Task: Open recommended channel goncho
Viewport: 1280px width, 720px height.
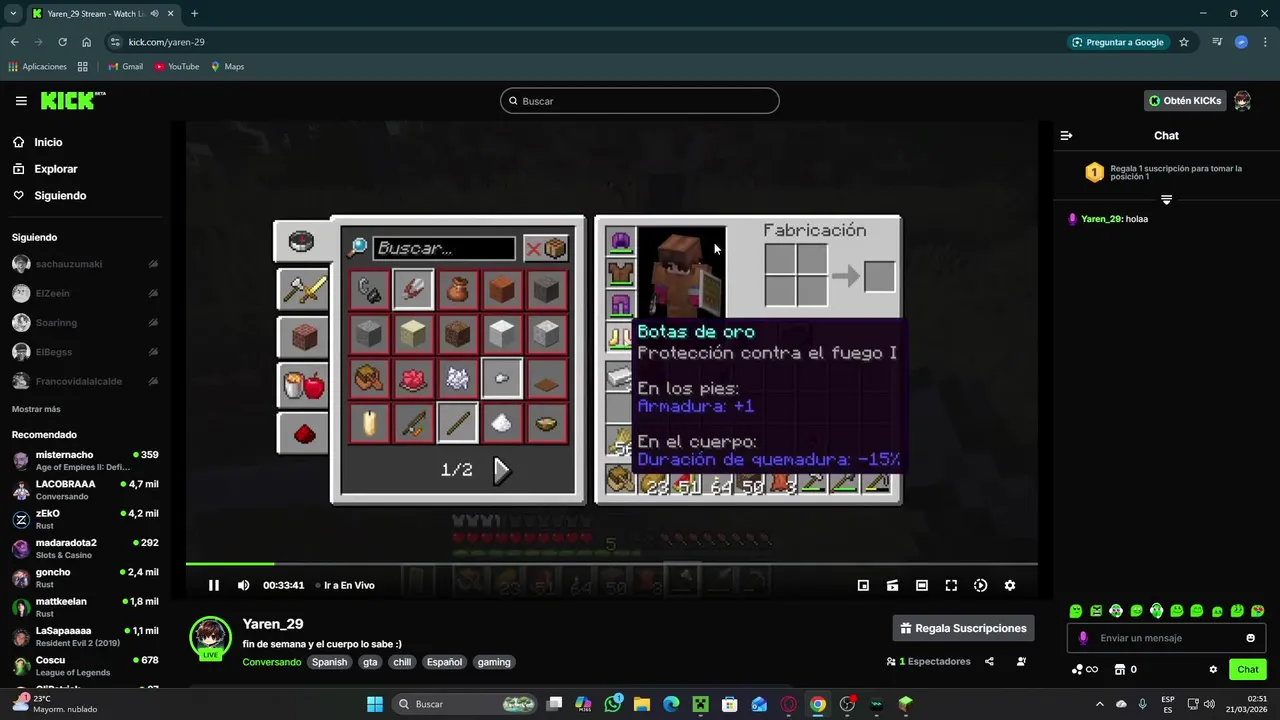Action: click(85, 578)
